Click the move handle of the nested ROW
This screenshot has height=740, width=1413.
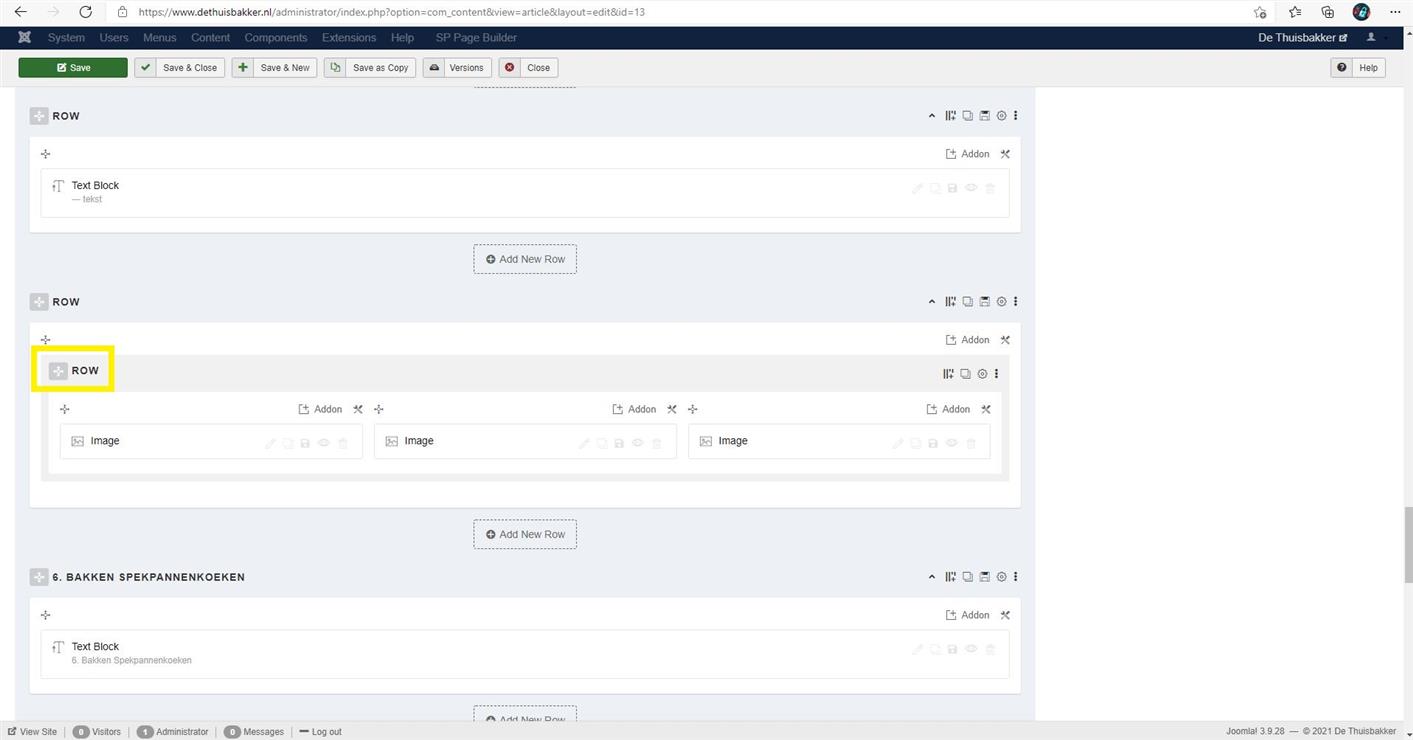pos(58,371)
